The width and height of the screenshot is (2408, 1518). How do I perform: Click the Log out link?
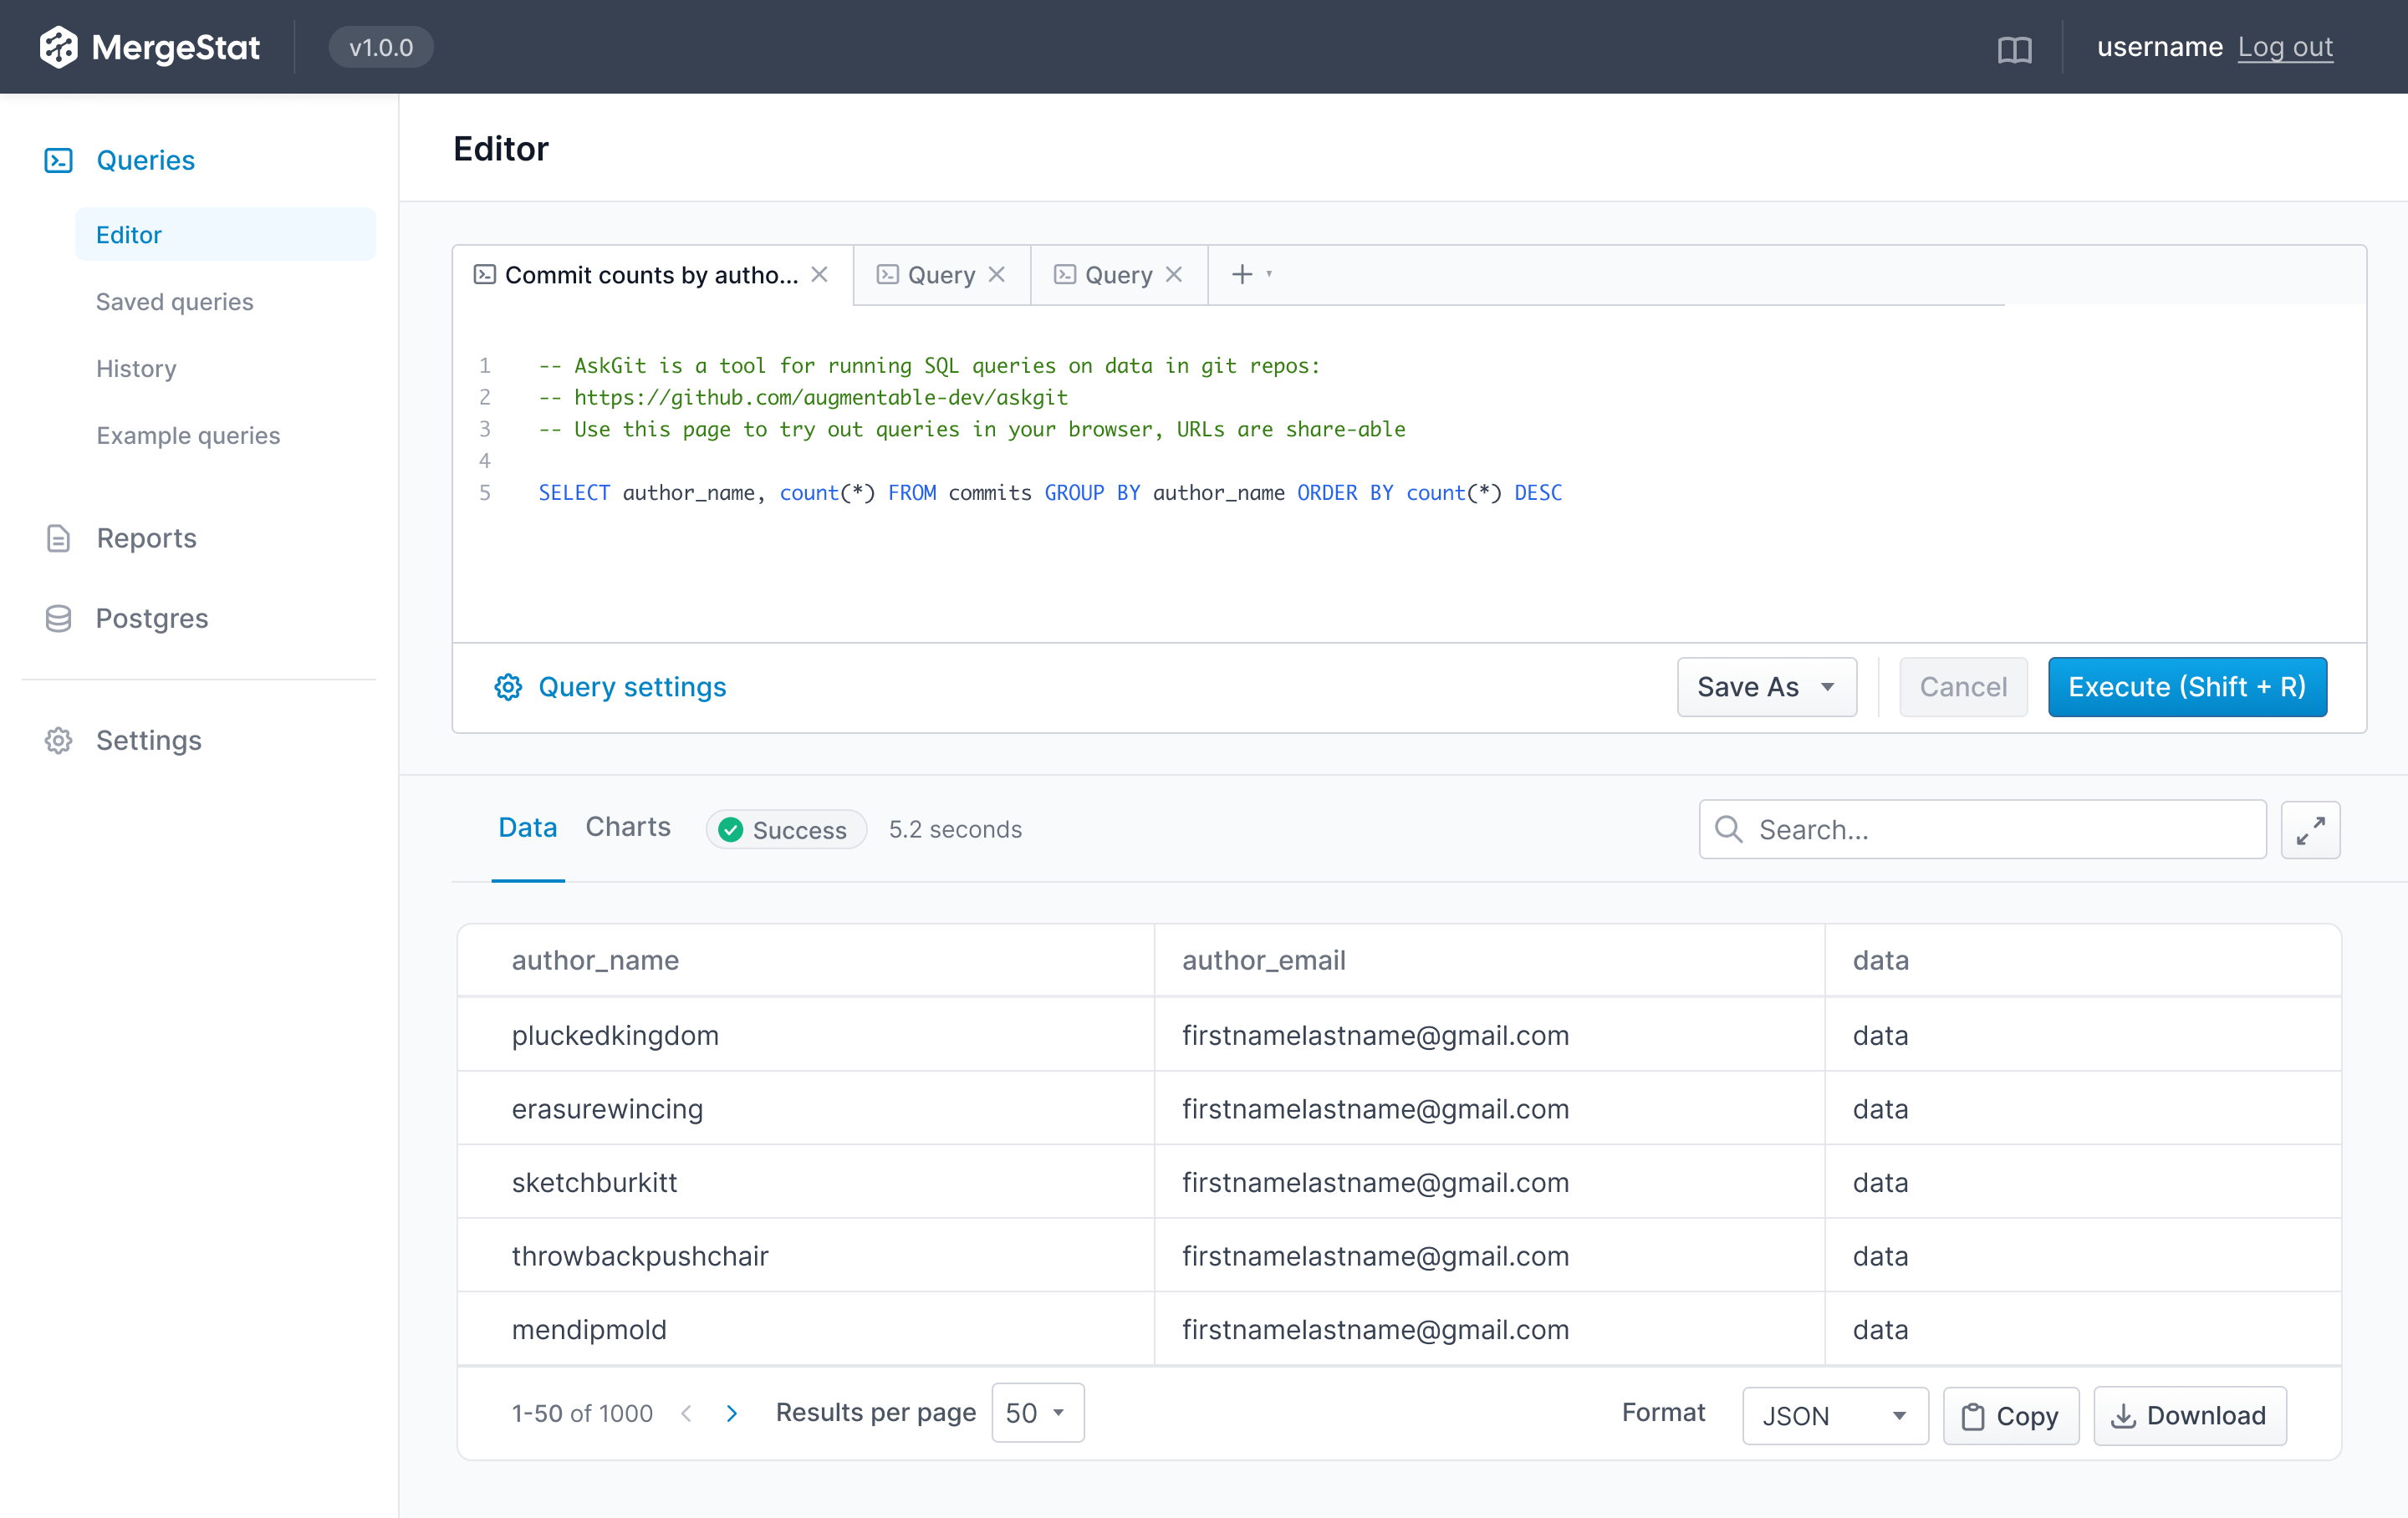[x=2287, y=47]
